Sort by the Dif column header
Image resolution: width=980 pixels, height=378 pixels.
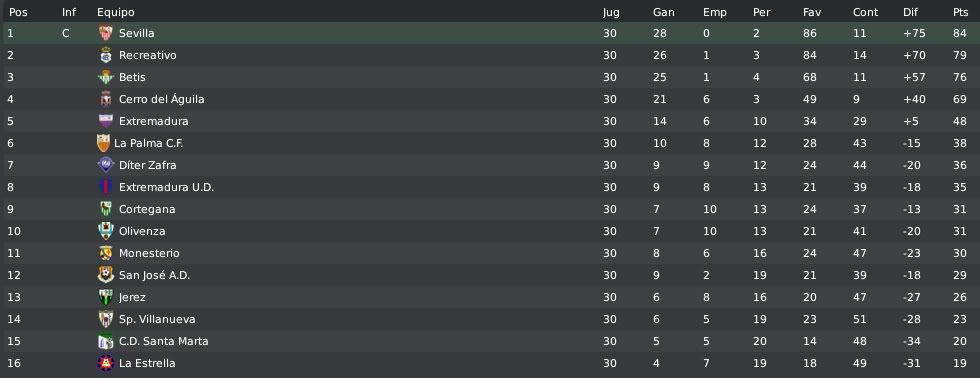coord(910,12)
